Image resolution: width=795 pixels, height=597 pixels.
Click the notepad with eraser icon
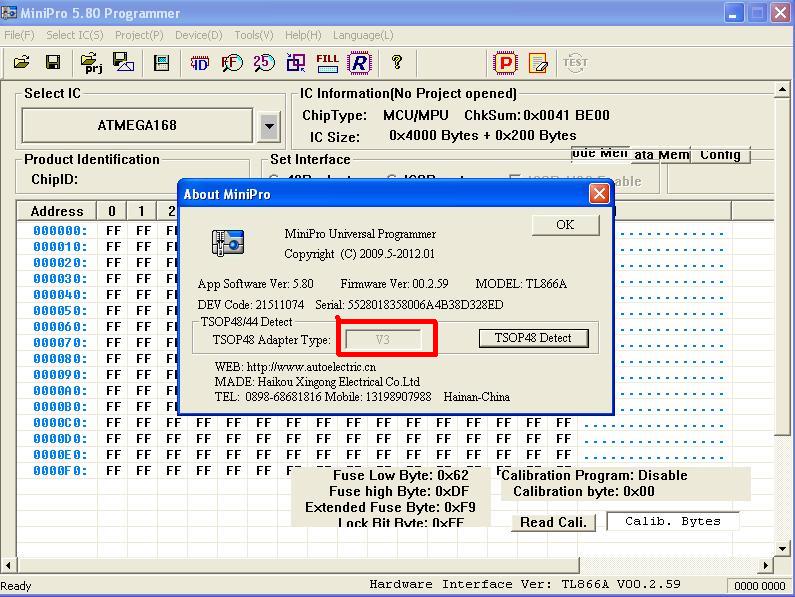tap(538, 63)
